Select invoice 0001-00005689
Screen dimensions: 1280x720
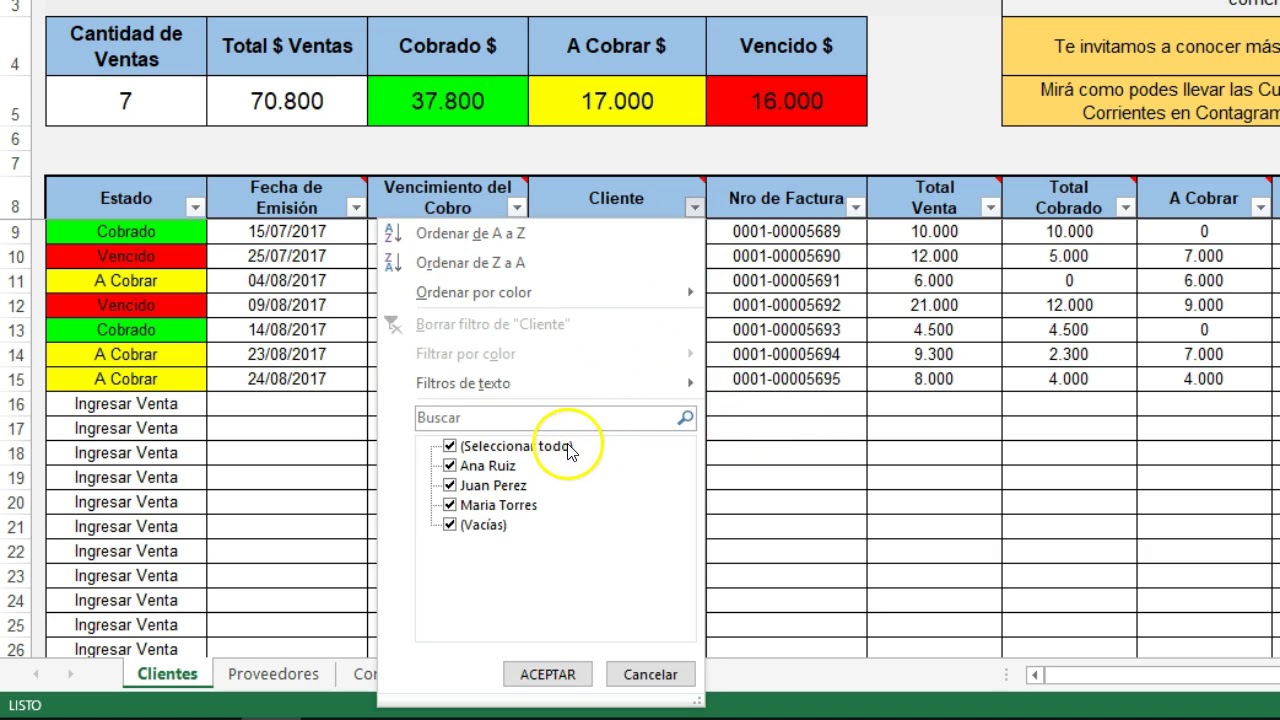coord(786,232)
